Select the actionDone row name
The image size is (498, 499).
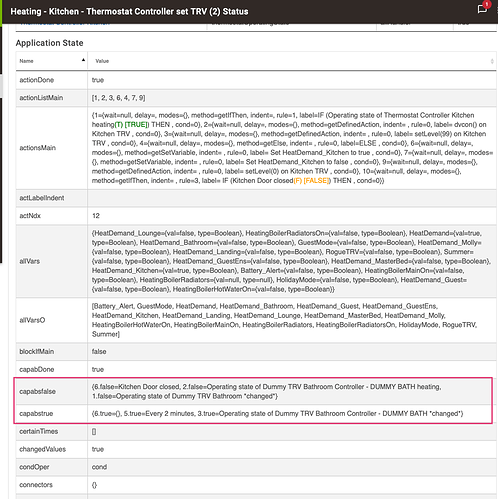[37, 80]
